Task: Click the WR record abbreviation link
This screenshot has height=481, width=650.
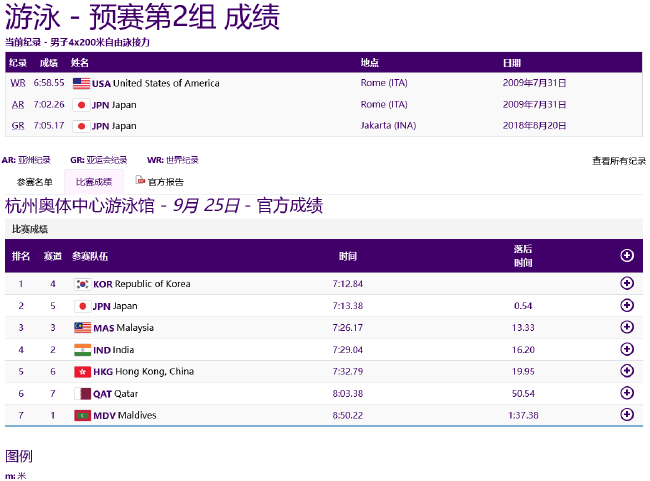Action: pos(18,83)
